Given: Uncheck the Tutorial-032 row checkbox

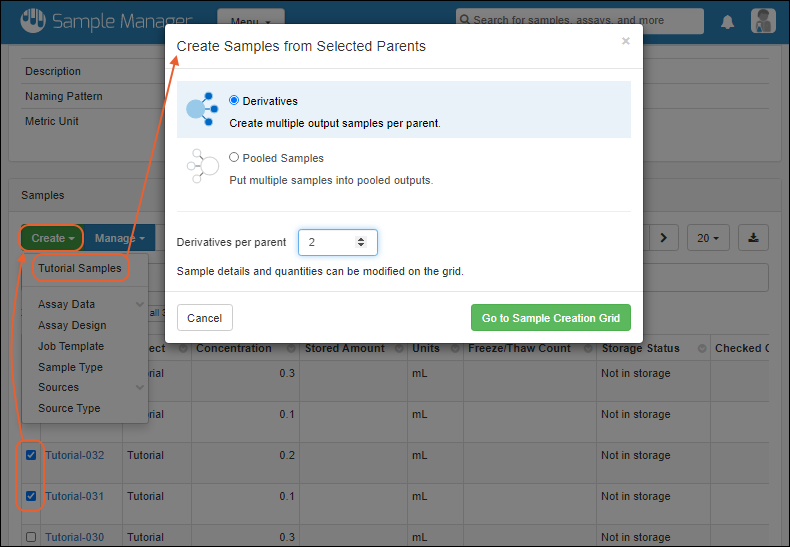Looking at the screenshot, I should point(31,455).
